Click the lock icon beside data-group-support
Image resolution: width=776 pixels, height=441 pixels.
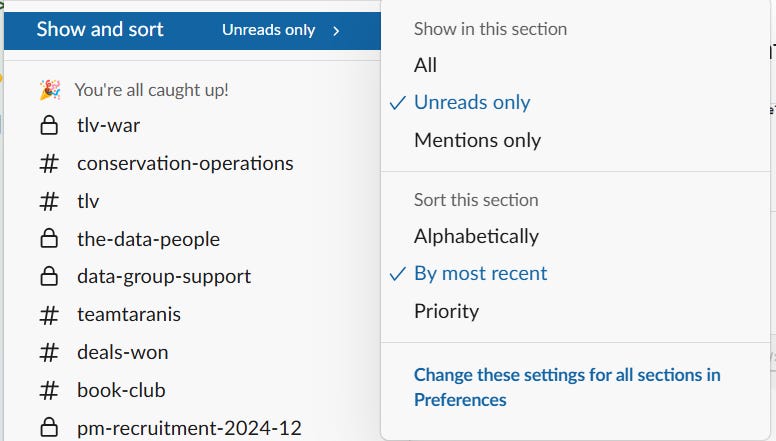point(49,277)
